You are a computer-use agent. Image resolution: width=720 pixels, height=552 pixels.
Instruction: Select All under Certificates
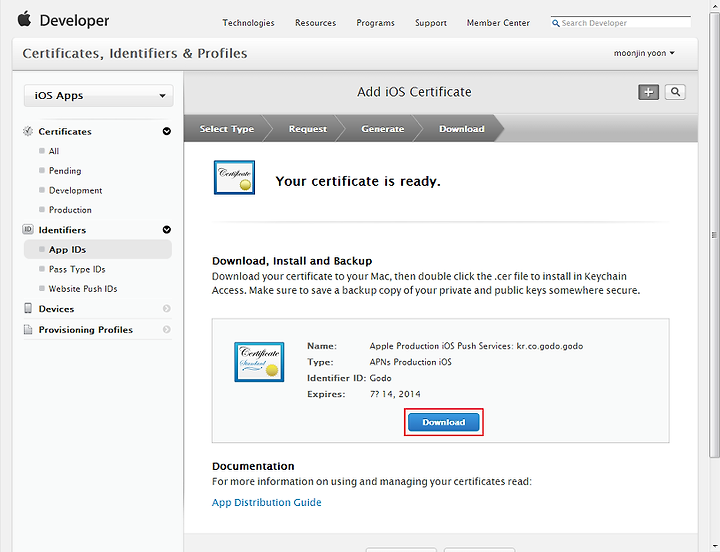(54, 151)
